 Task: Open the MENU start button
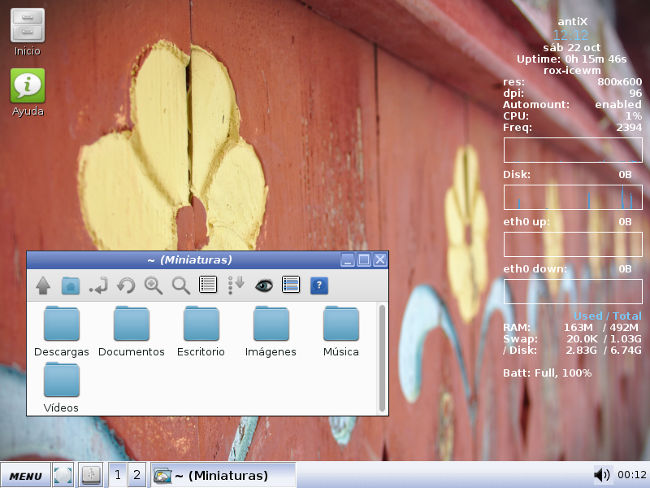pos(25,476)
